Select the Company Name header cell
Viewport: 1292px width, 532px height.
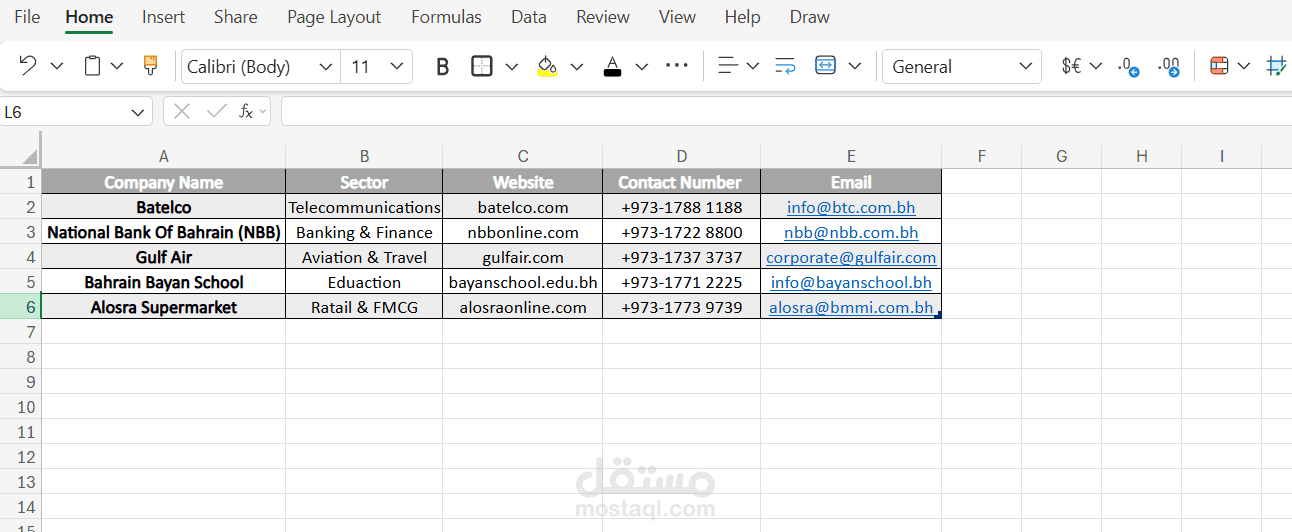pyautogui.click(x=164, y=182)
